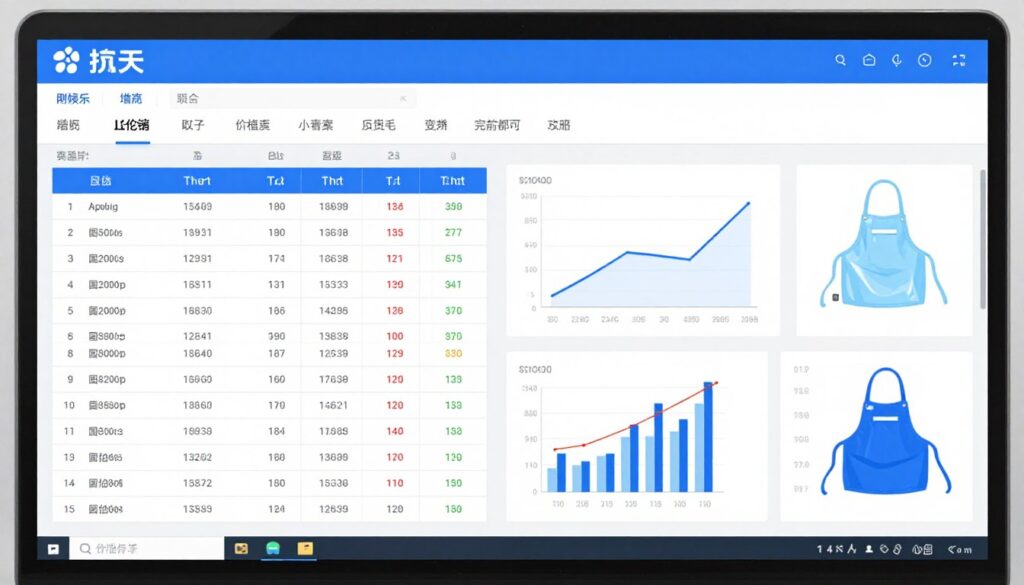This screenshot has width=1024, height=585.
Task: Open the yellow folder icon in taskbar
Action: coord(305,548)
